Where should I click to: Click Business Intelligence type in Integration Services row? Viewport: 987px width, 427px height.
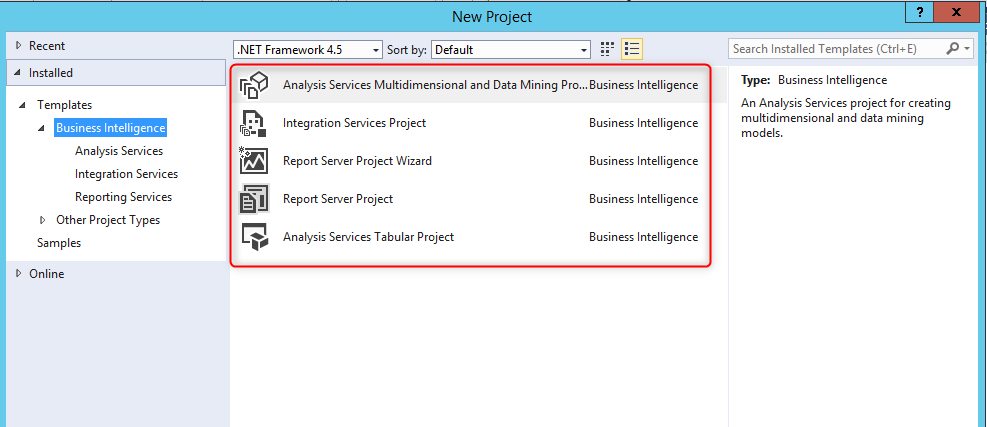click(x=643, y=123)
